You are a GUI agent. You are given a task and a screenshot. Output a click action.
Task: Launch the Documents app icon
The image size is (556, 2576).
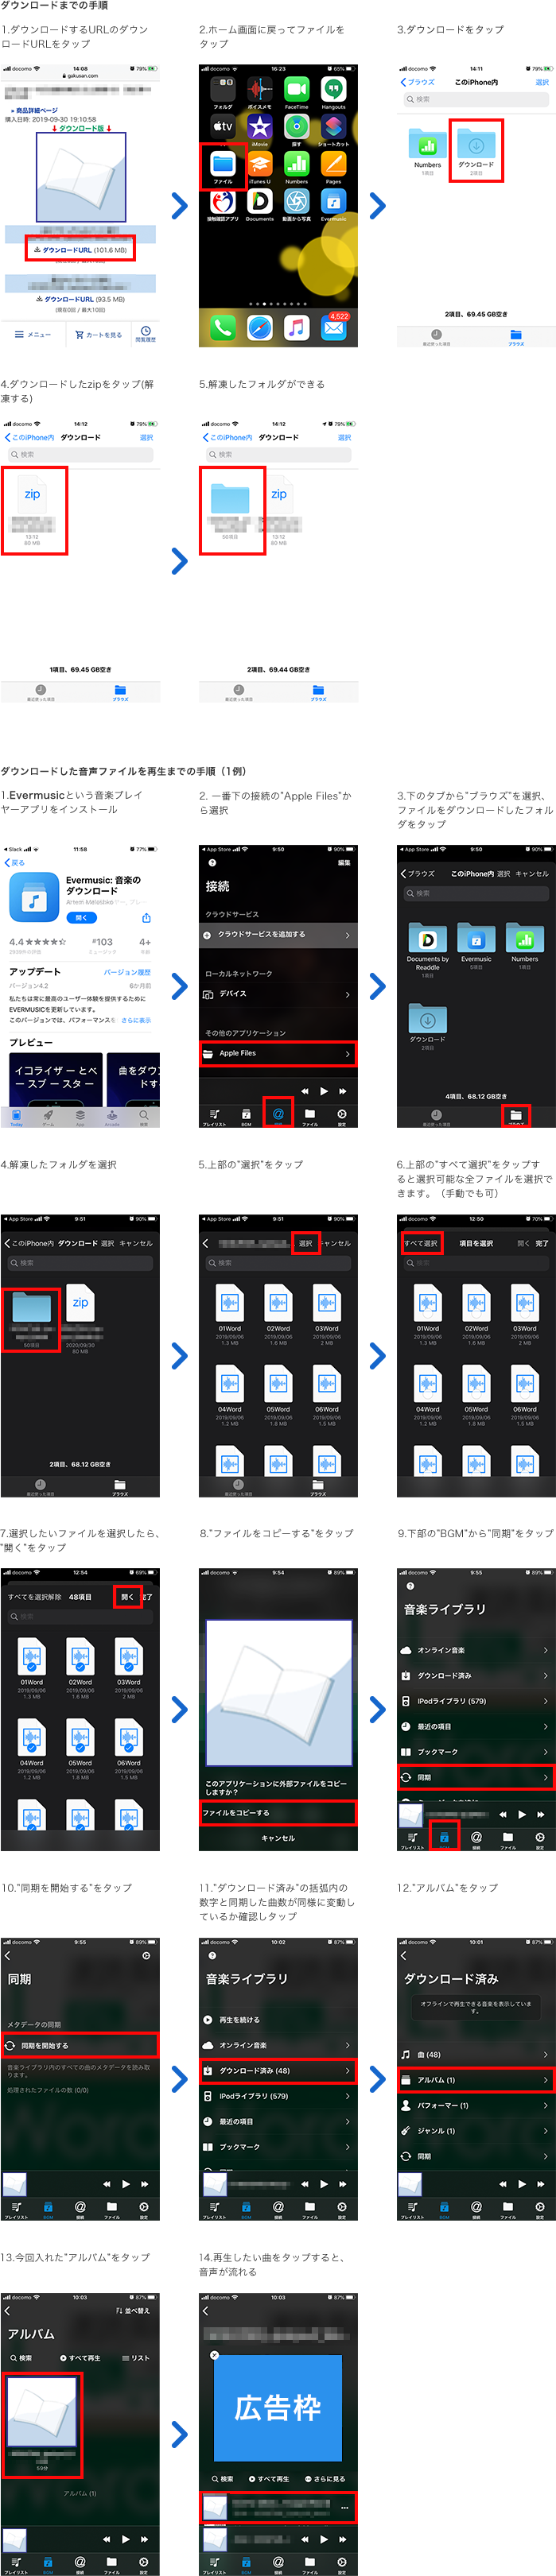pyautogui.click(x=260, y=201)
